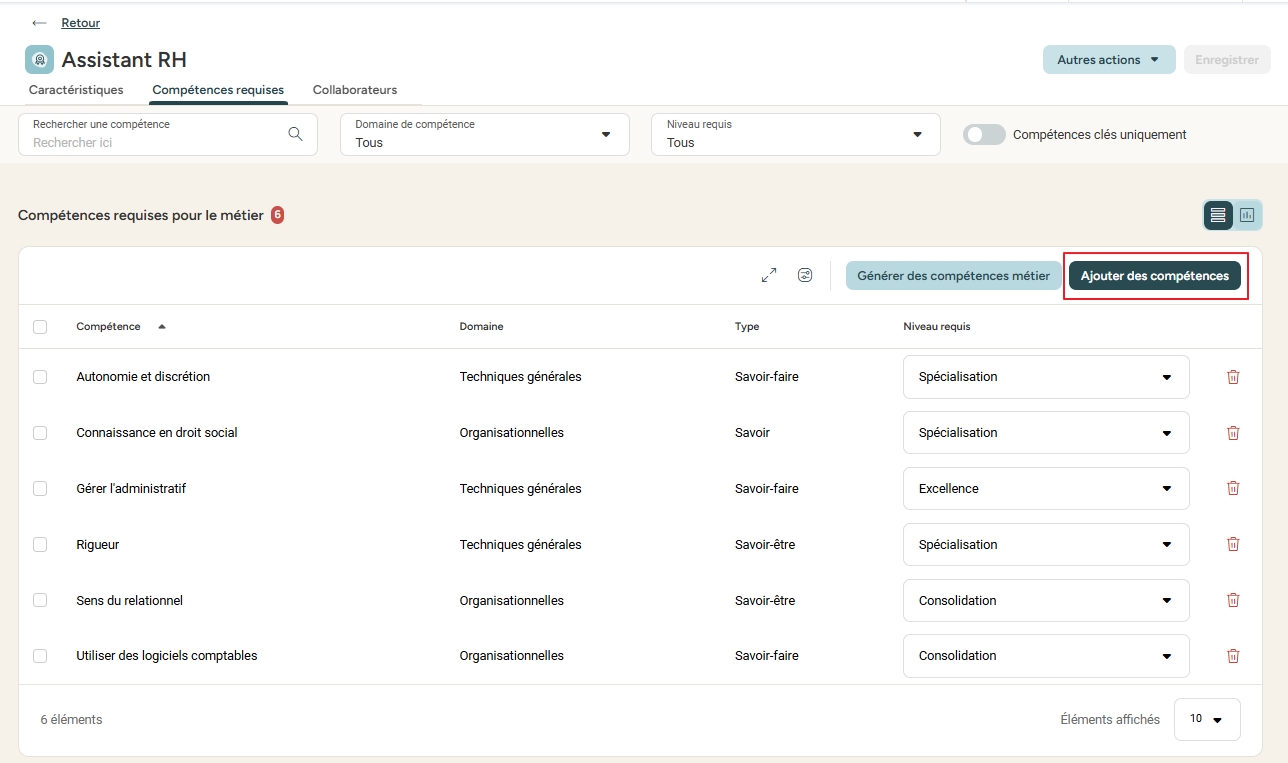
Task: Delete the Gérer l'administratif competence
Action: click(x=1233, y=489)
